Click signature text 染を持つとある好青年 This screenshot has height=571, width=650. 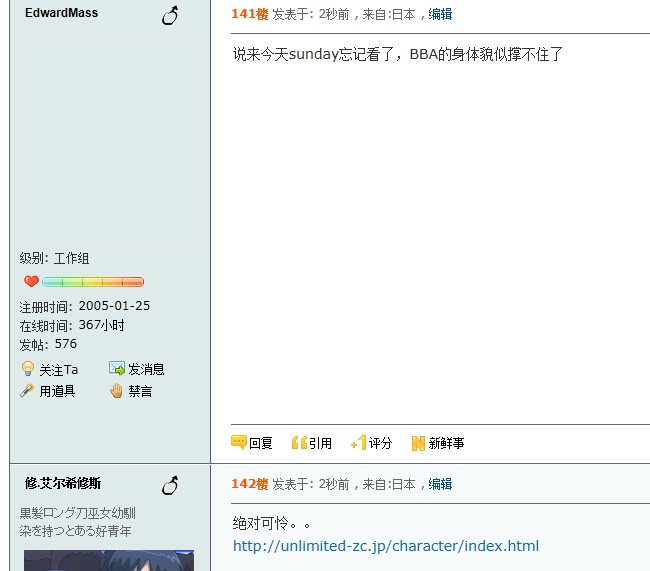(75, 531)
